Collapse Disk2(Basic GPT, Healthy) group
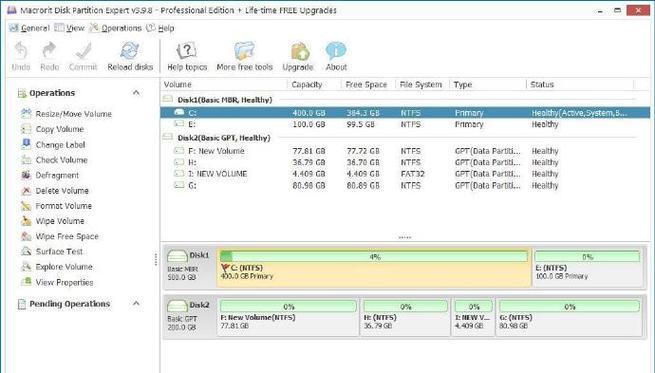 coord(167,137)
